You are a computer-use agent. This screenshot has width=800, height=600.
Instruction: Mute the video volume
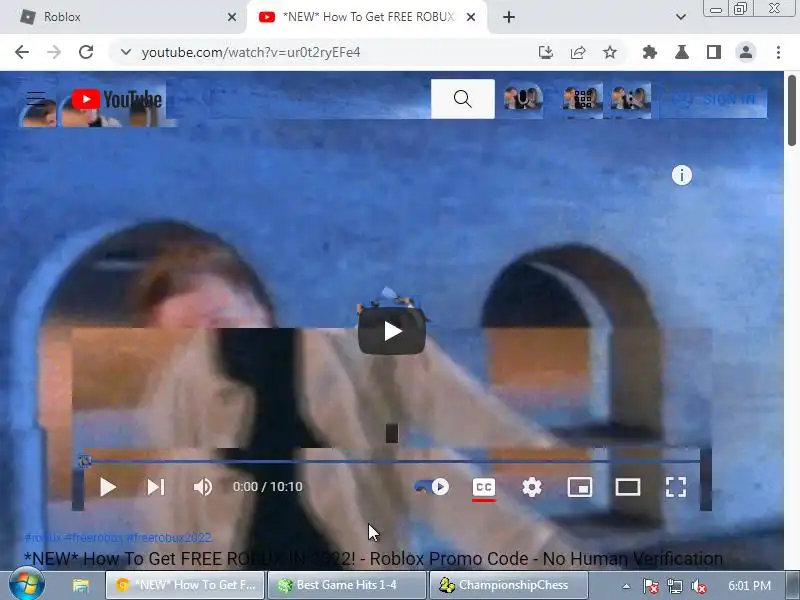[x=203, y=487]
